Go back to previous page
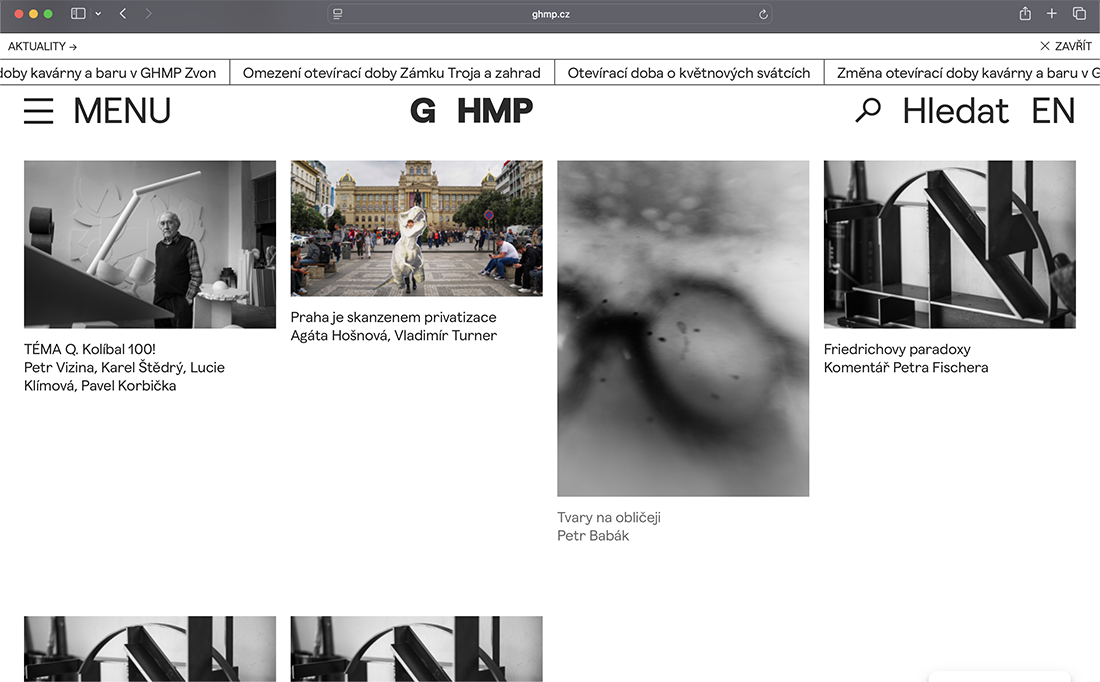Screen dimensions: 1100x682 123,14
